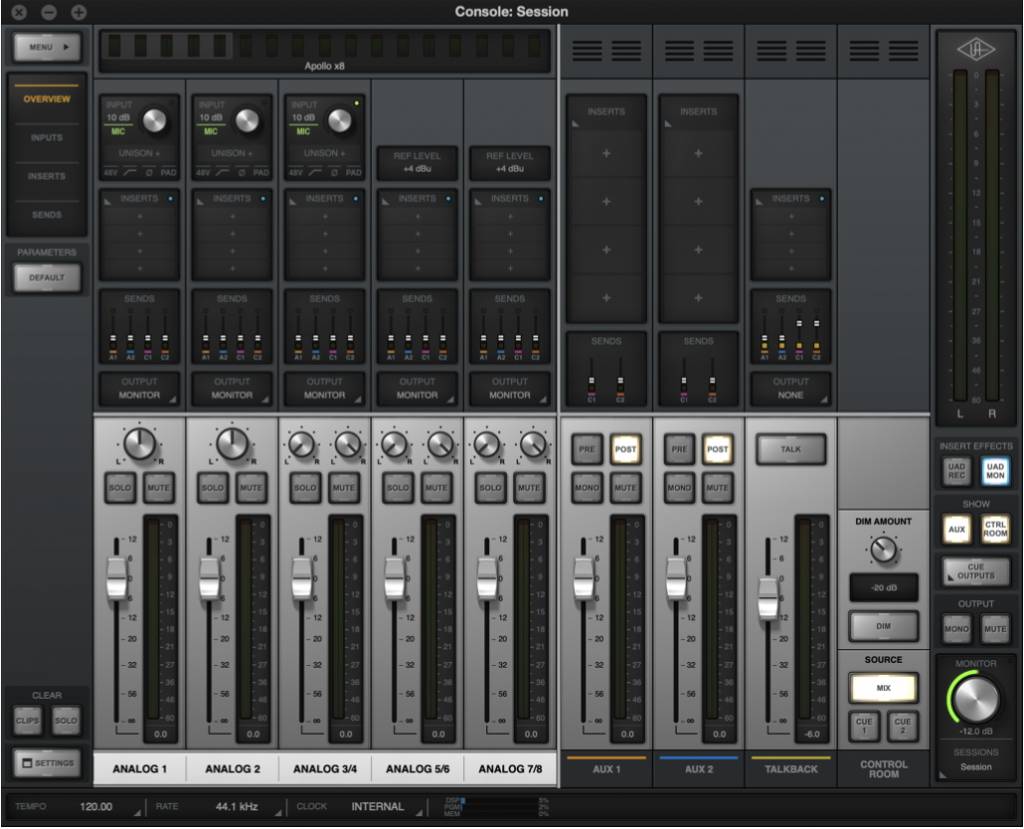Solo the ANALOG 2 channel
Viewport: 1024px width, 829px height.
pyautogui.click(x=211, y=487)
